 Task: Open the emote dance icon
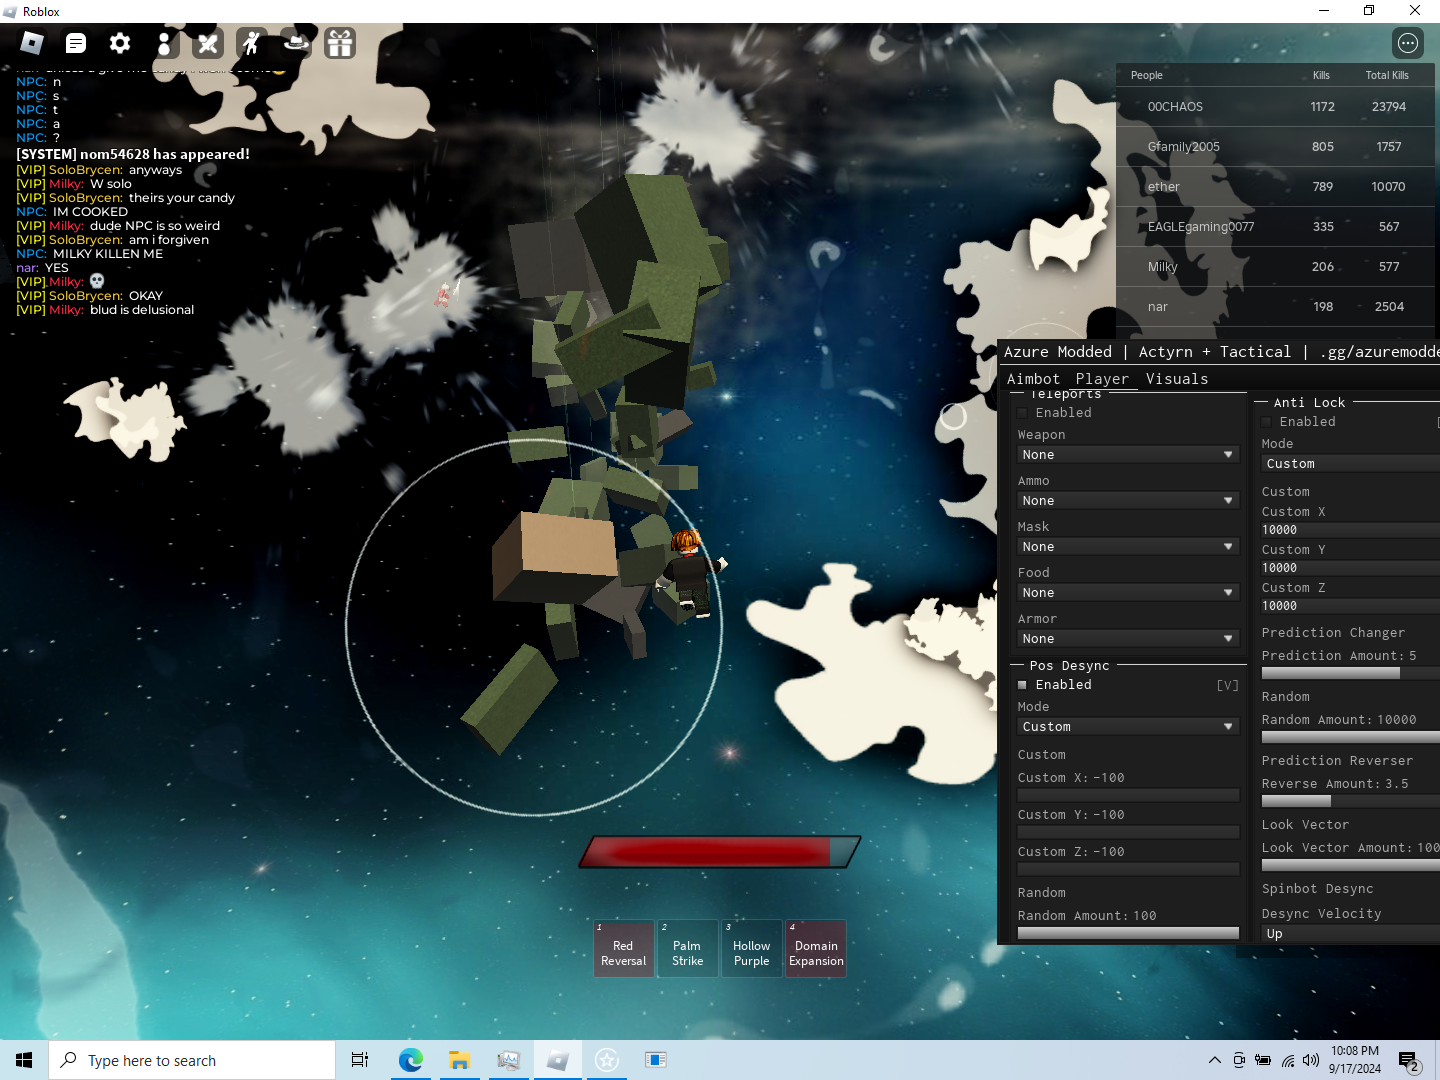pos(252,43)
